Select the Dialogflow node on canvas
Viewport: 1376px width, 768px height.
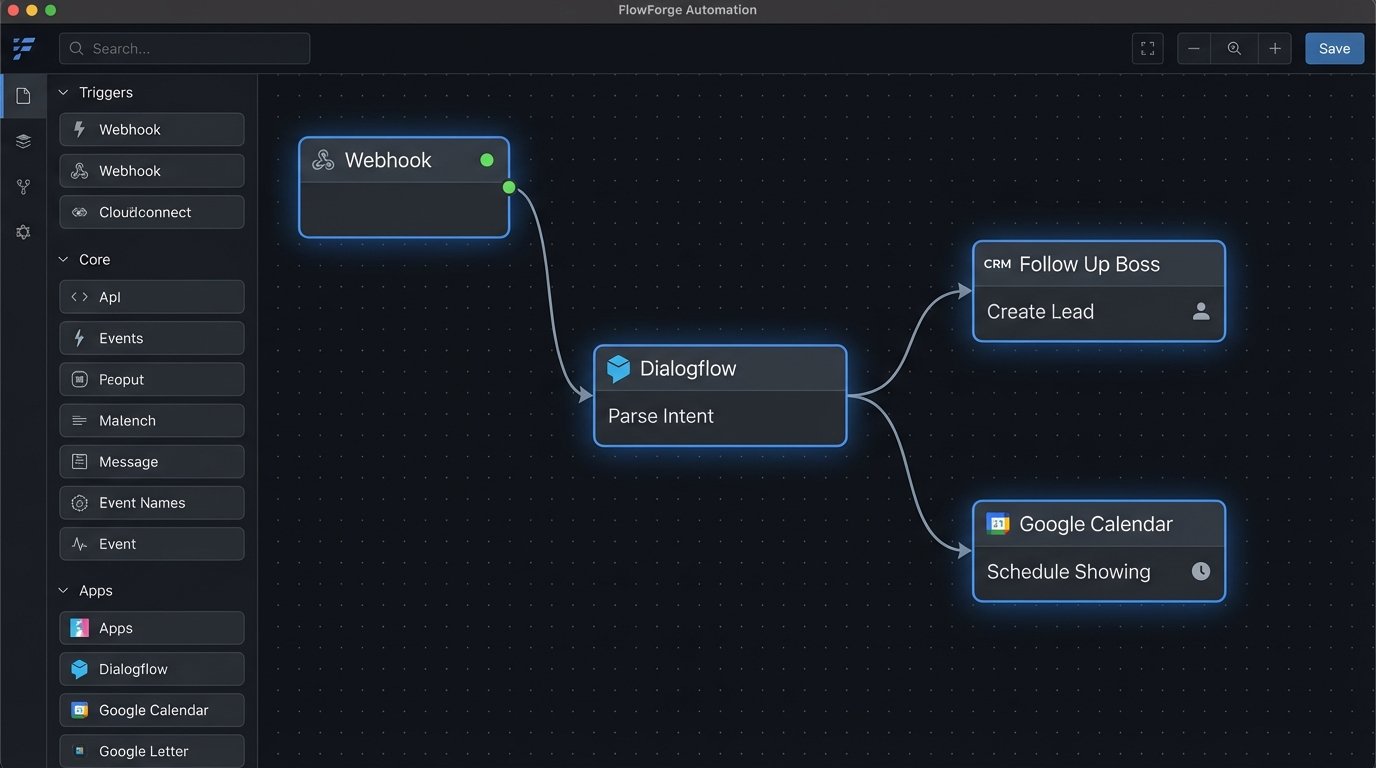[720, 395]
